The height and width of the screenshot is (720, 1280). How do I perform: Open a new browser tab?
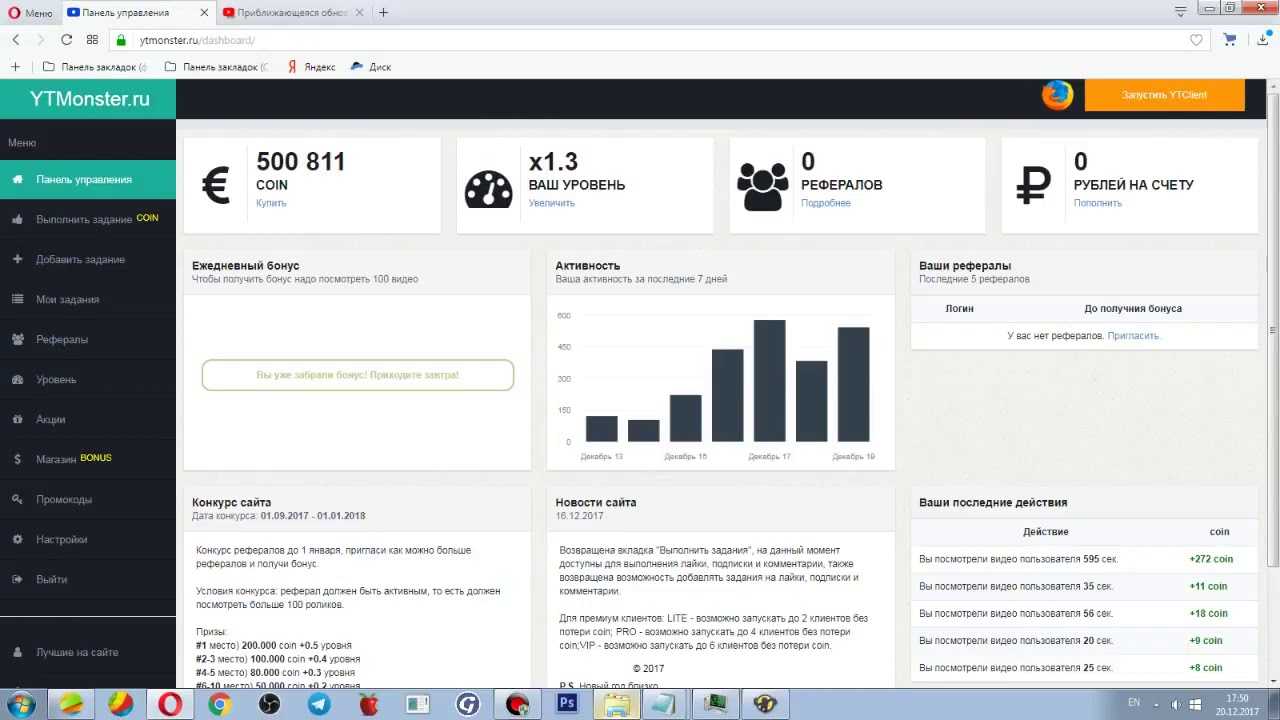tap(383, 13)
